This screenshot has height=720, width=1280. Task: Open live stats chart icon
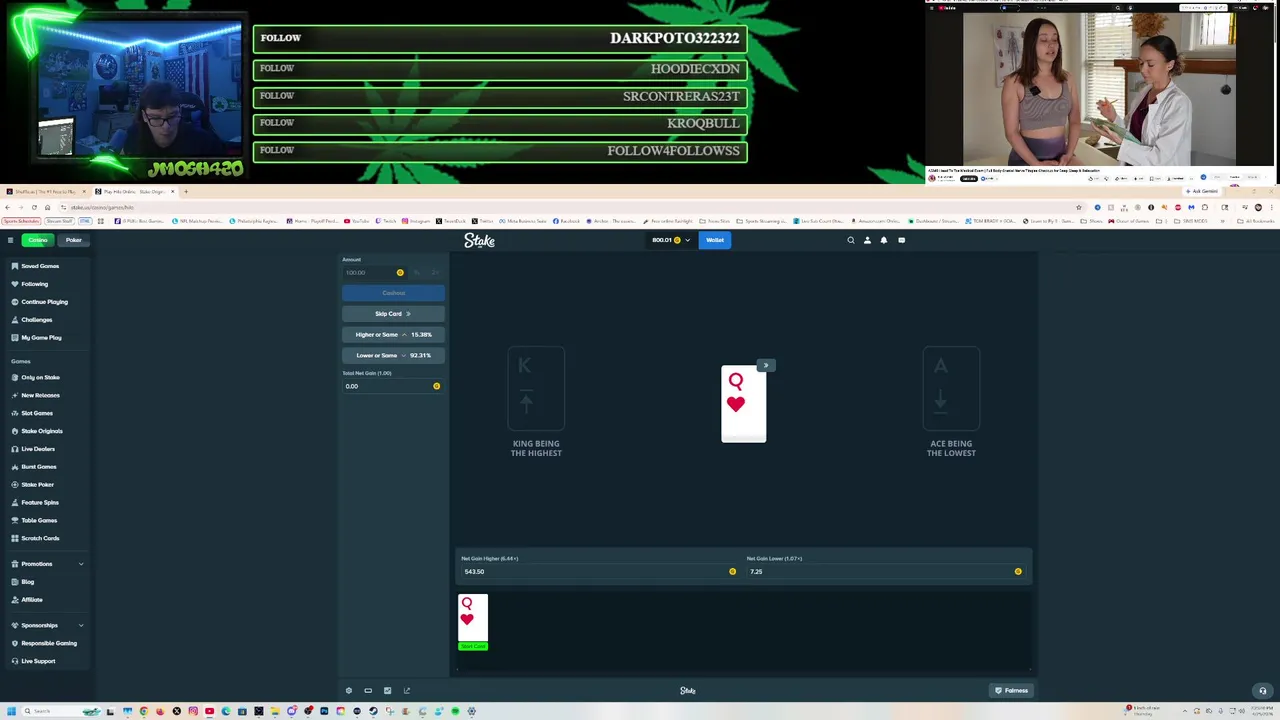[387, 691]
